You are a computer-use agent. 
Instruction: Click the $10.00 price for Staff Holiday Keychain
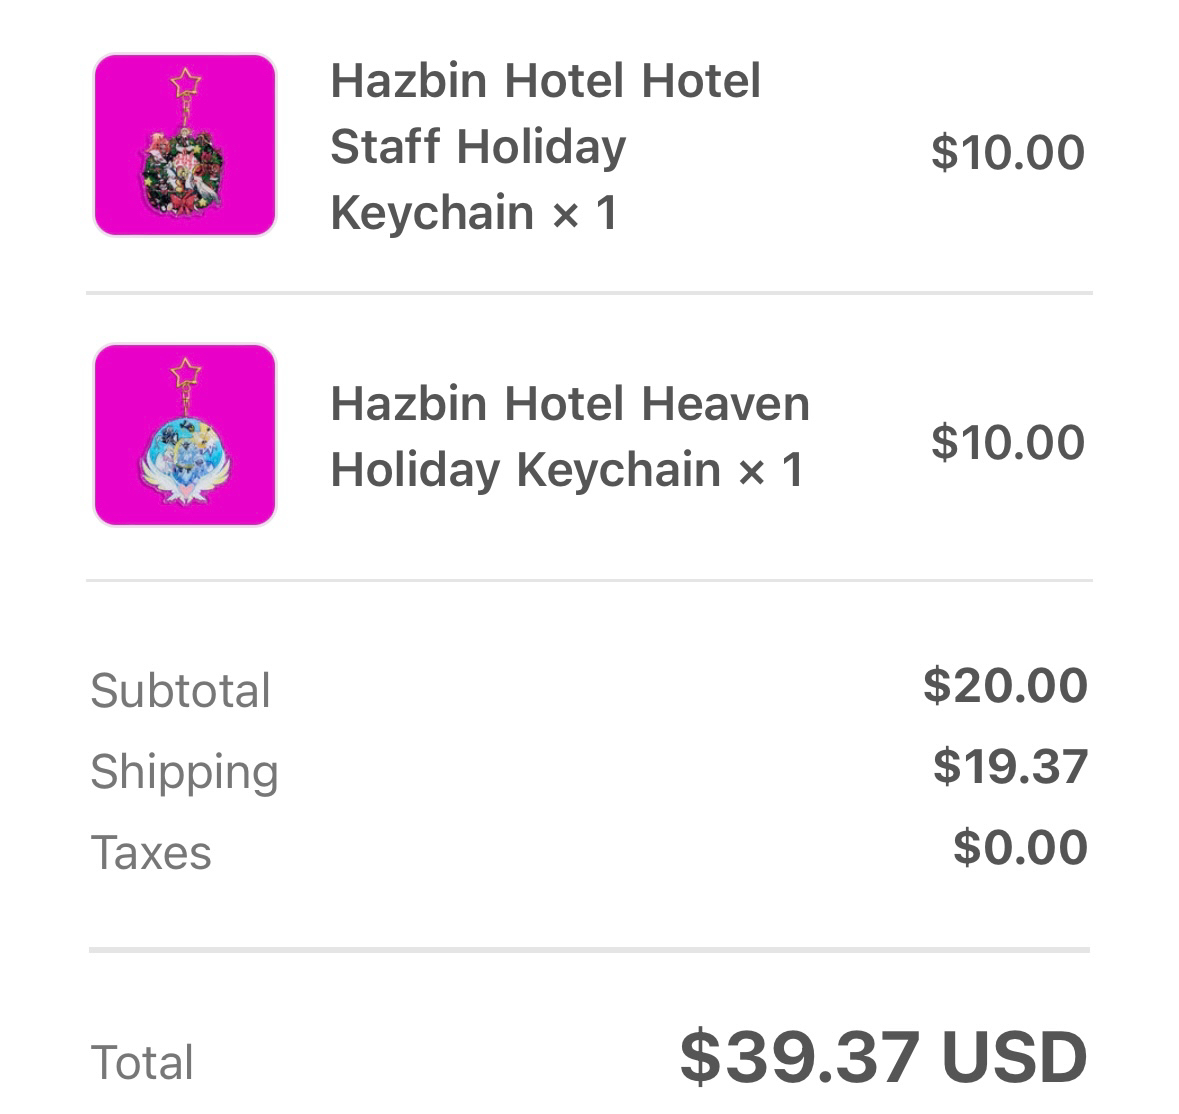[x=1007, y=152]
